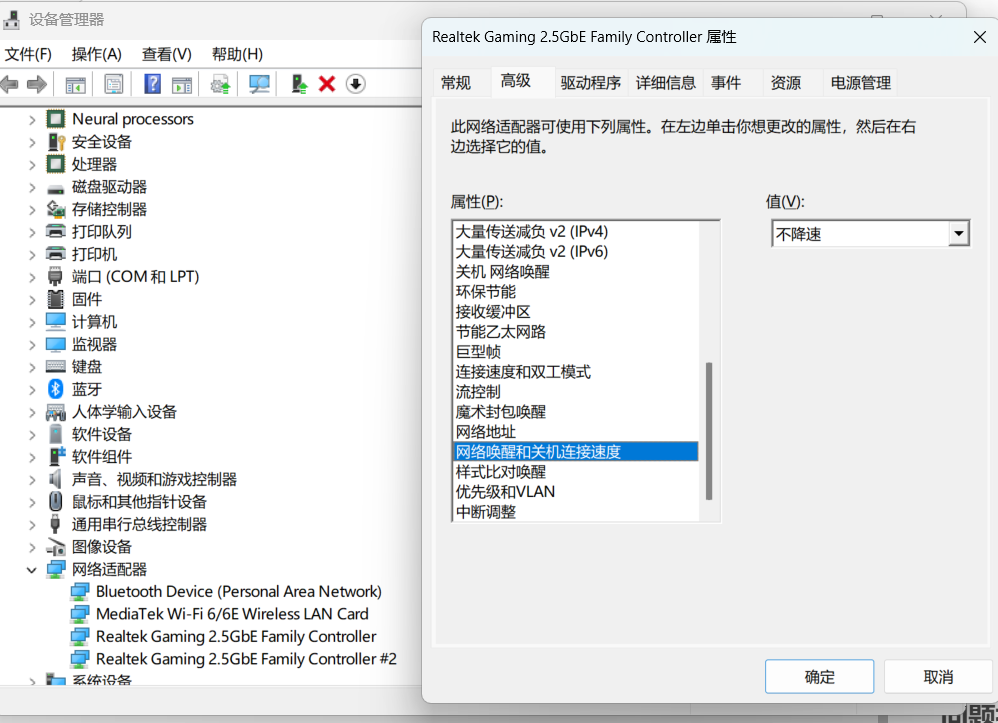Click the black down-arrow circle toolbar icon
The image size is (998, 723).
(x=356, y=84)
